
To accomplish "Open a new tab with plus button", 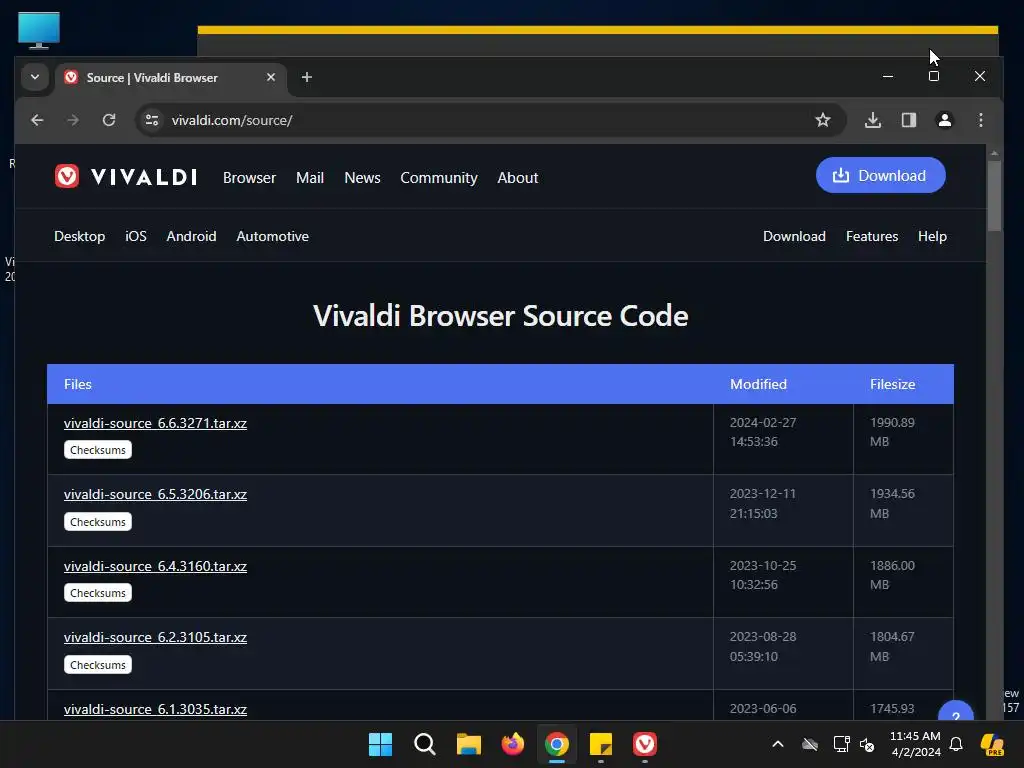I will point(306,77).
